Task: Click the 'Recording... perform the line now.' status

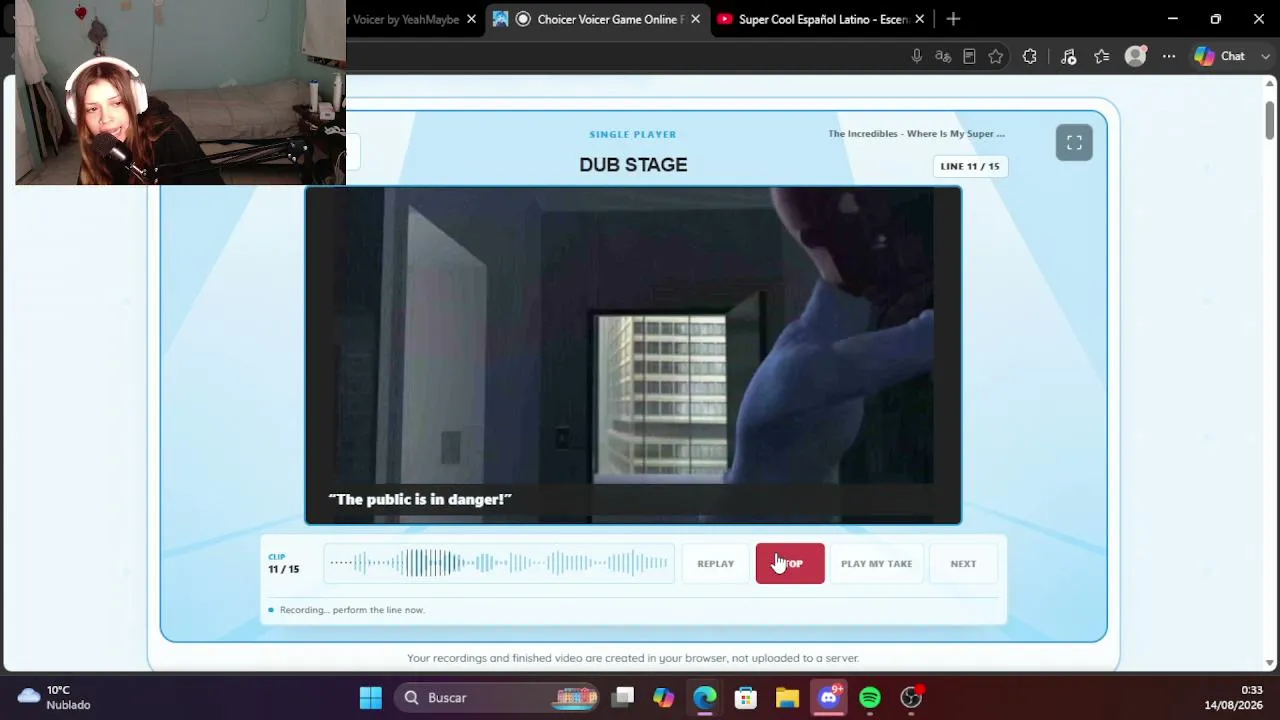Action: point(352,610)
